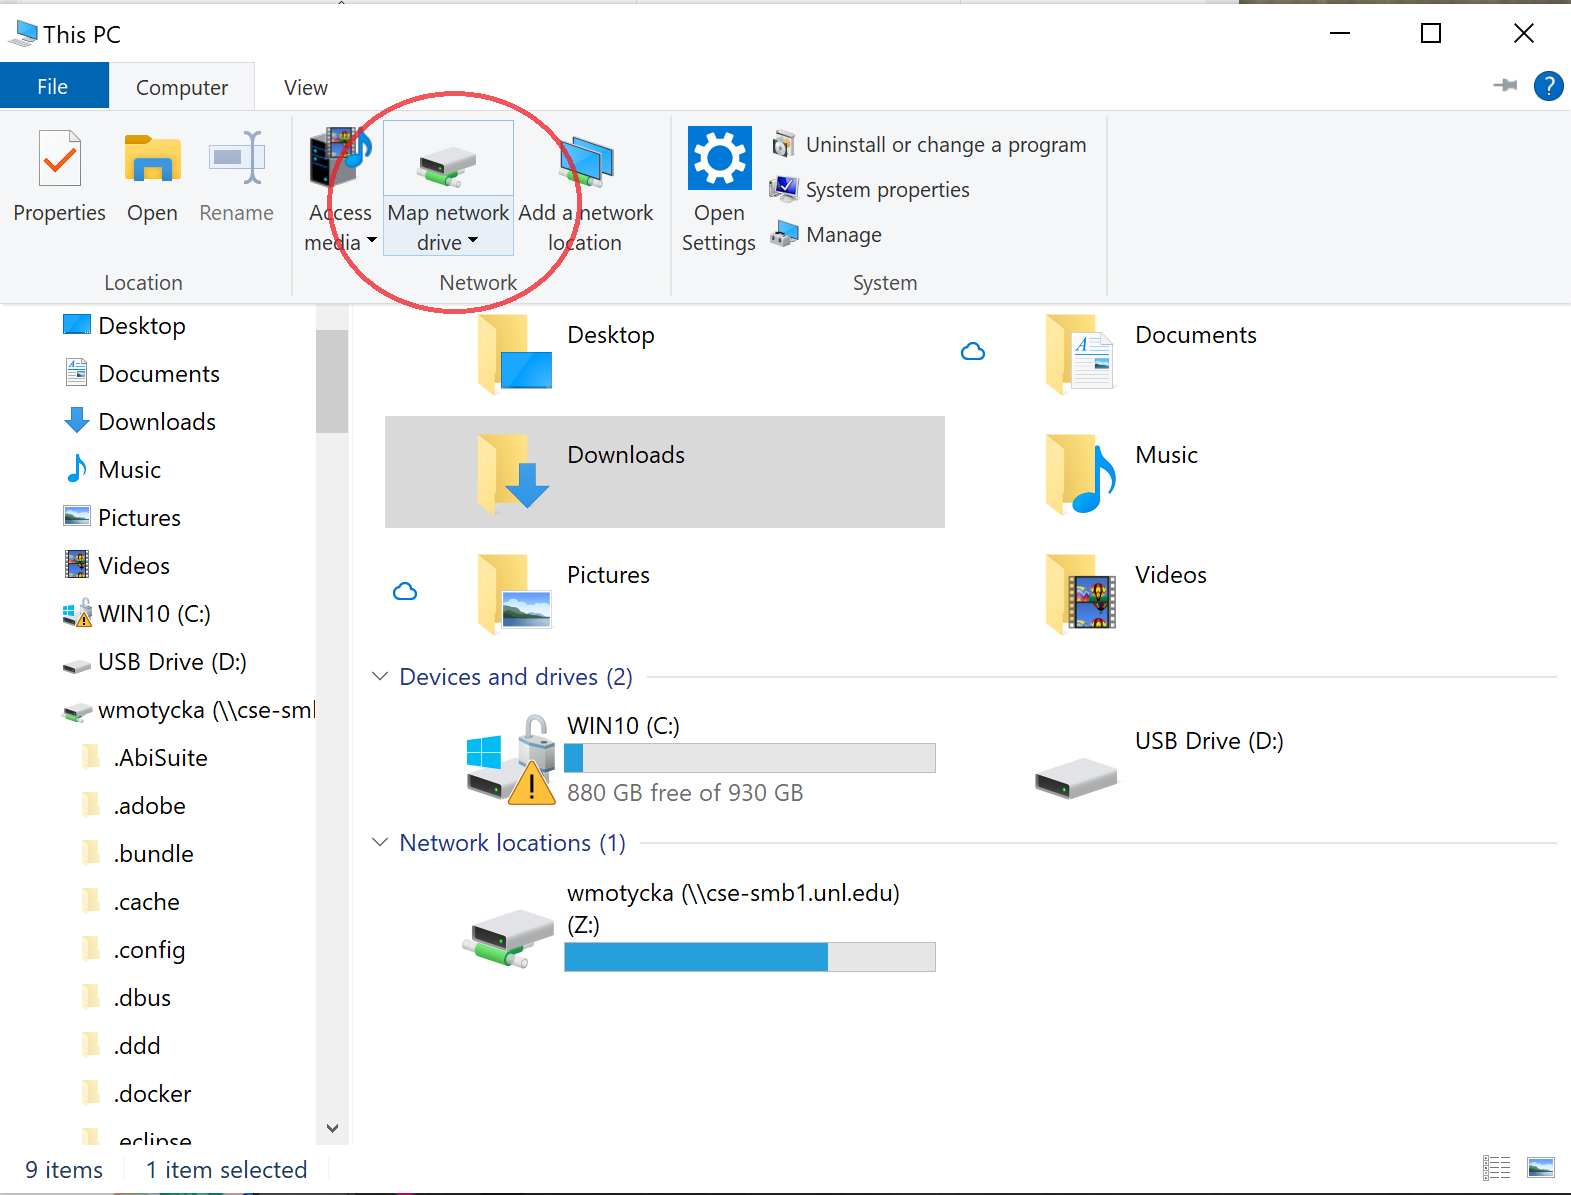
Task: Click the Add a network location icon
Action: click(x=586, y=162)
